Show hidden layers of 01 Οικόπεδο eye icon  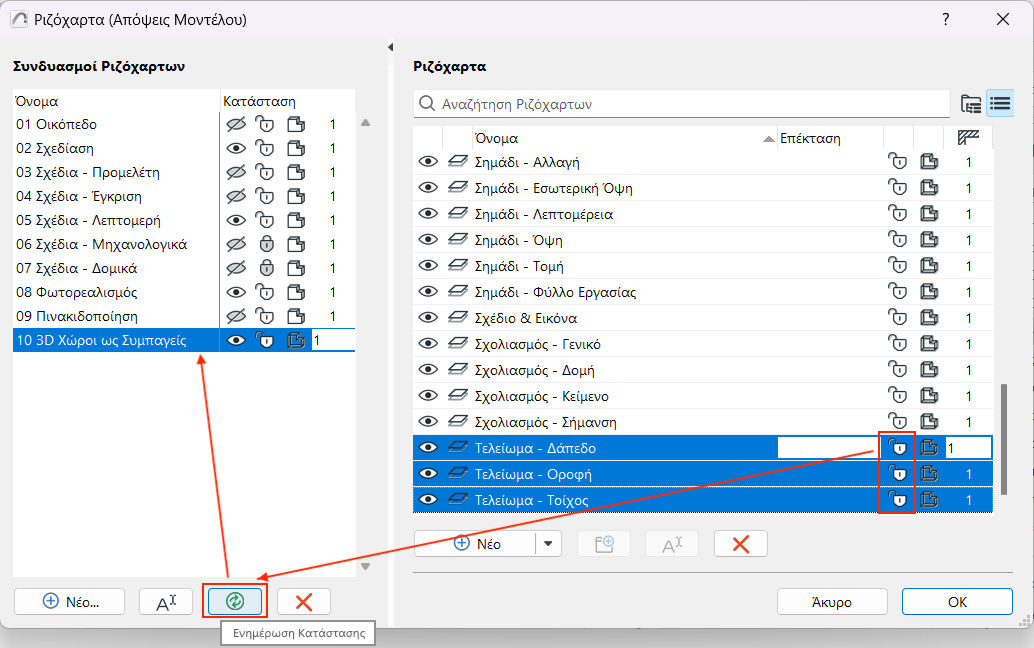tap(235, 125)
